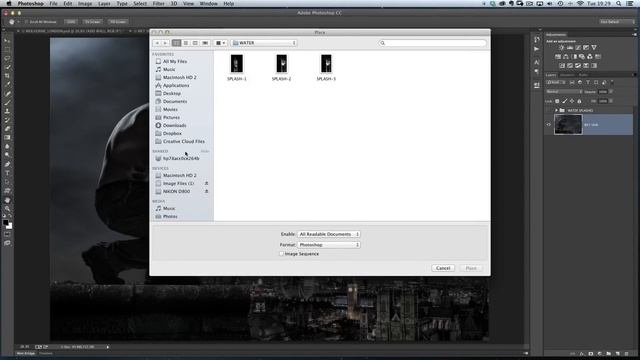Toggle Scroll All Windows checkbox

(26, 22)
